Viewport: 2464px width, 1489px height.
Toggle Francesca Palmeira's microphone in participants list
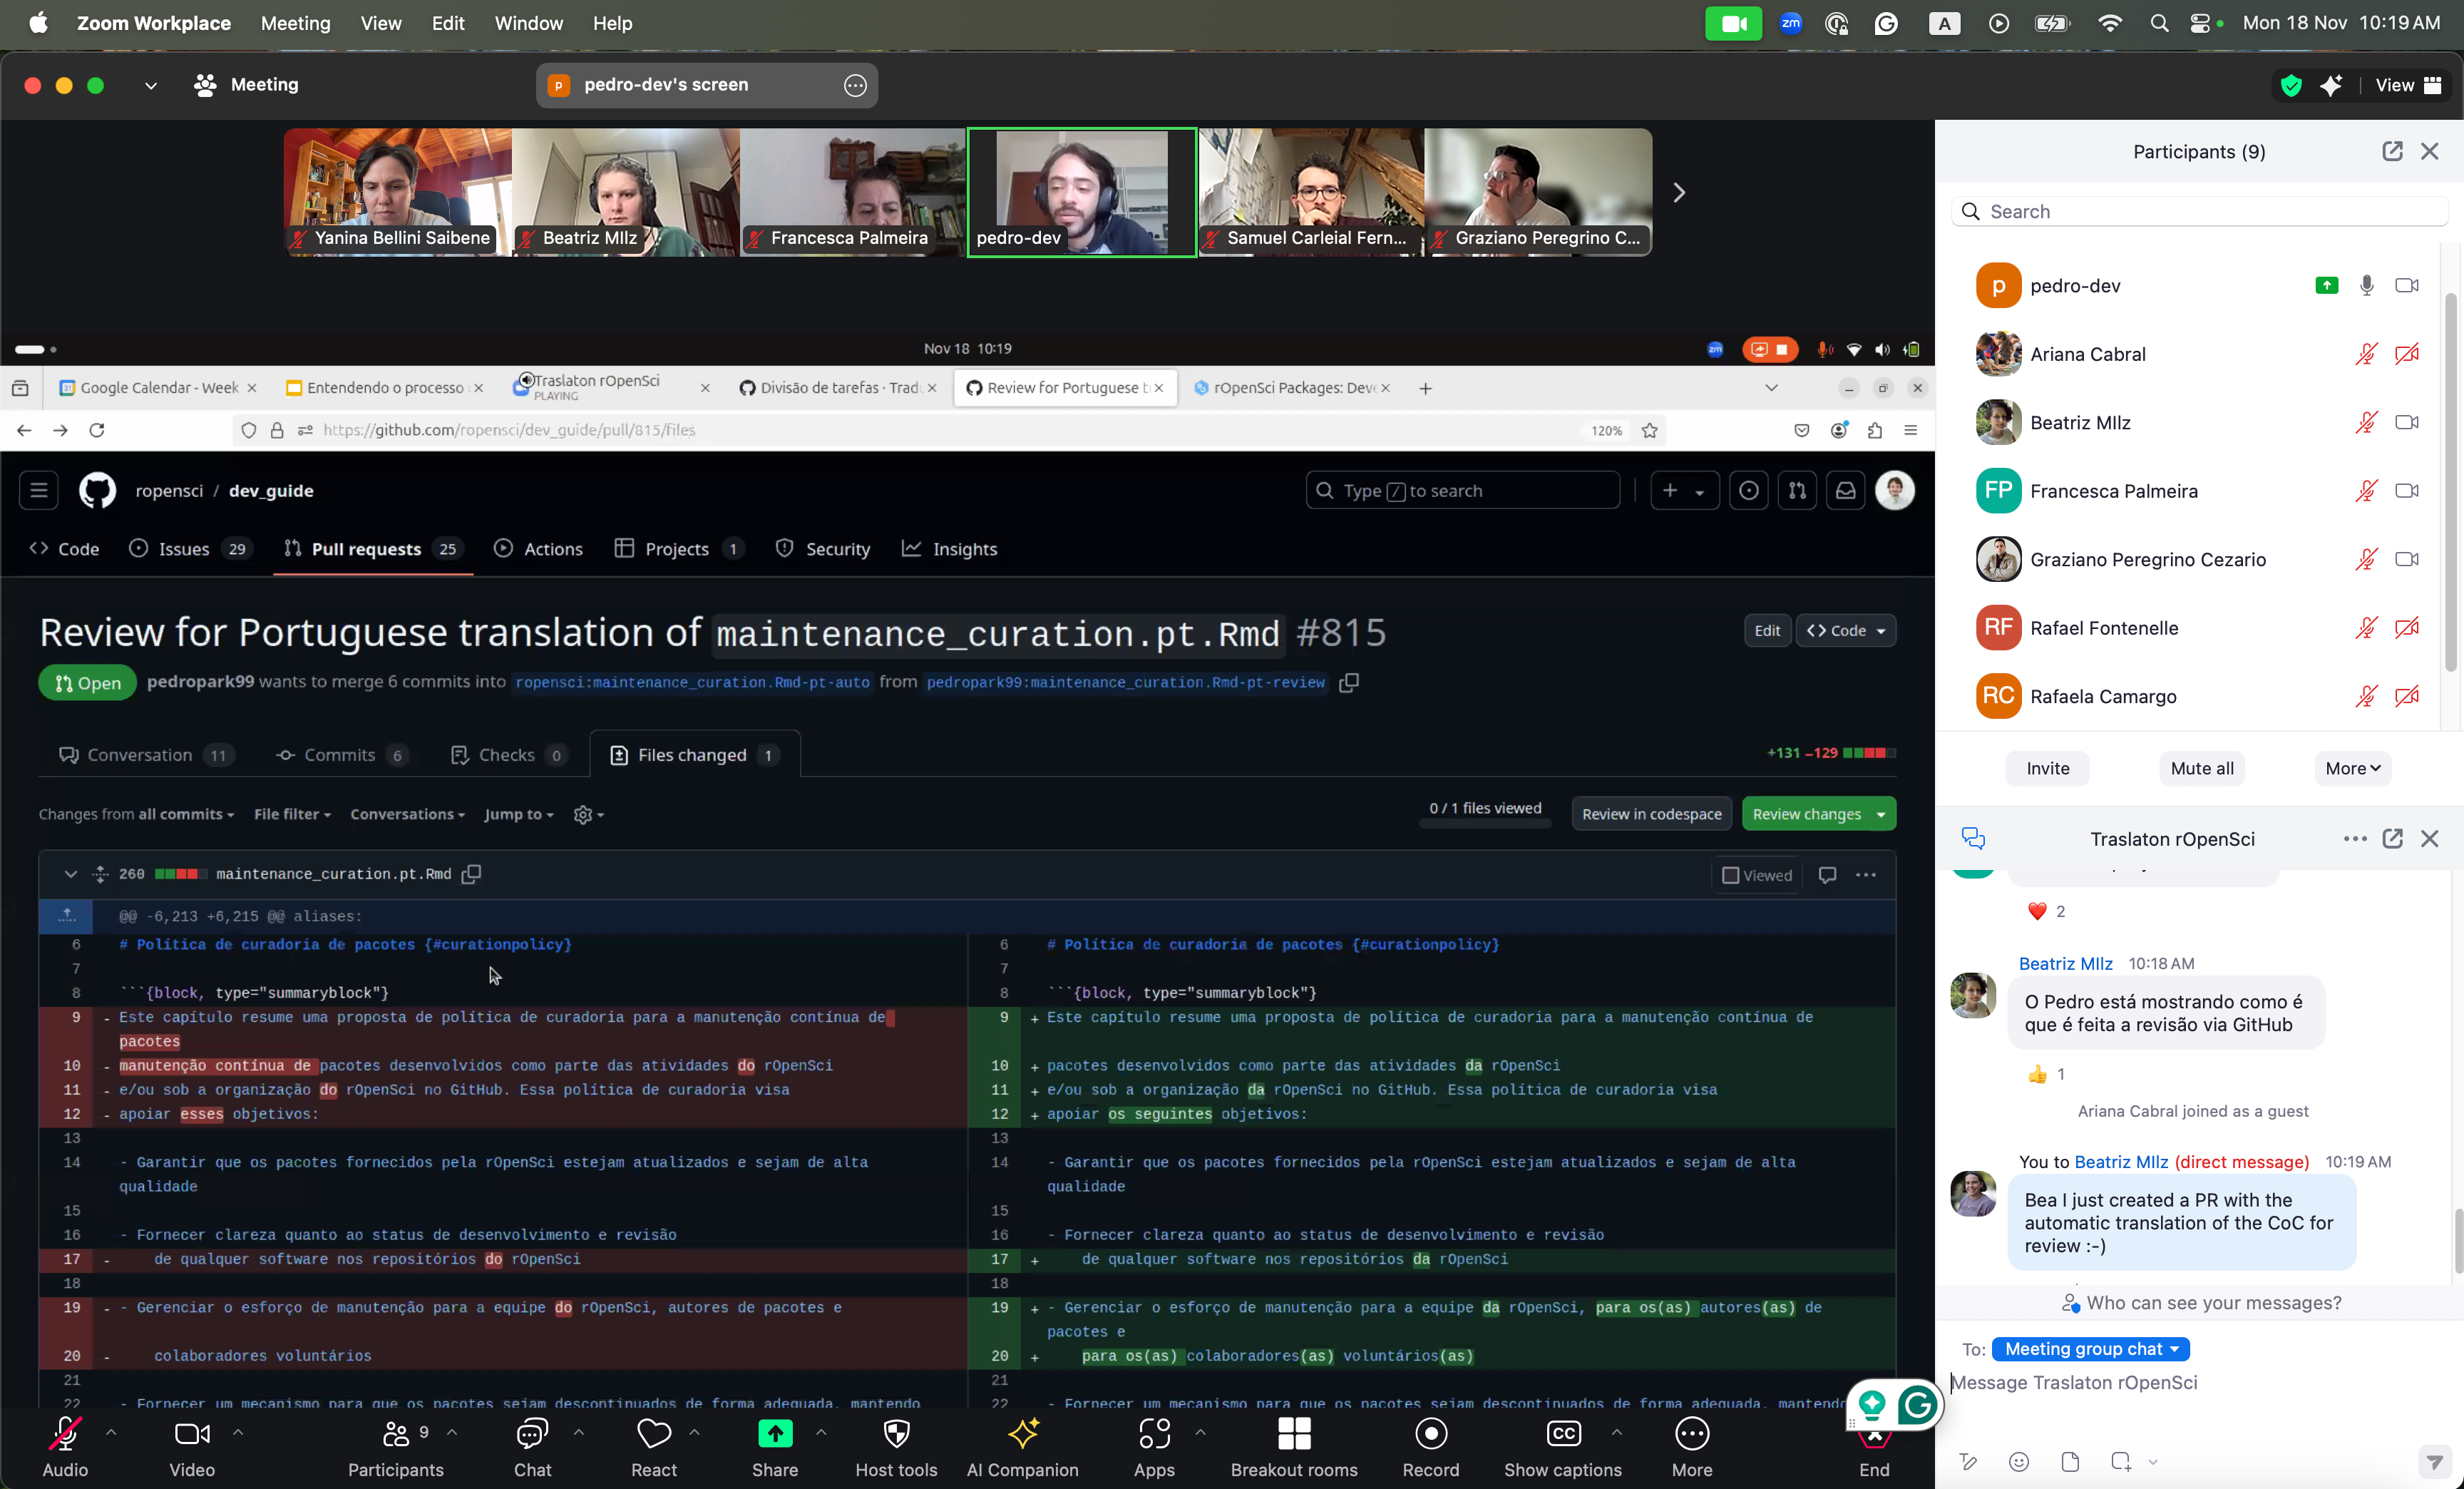coord(2366,491)
